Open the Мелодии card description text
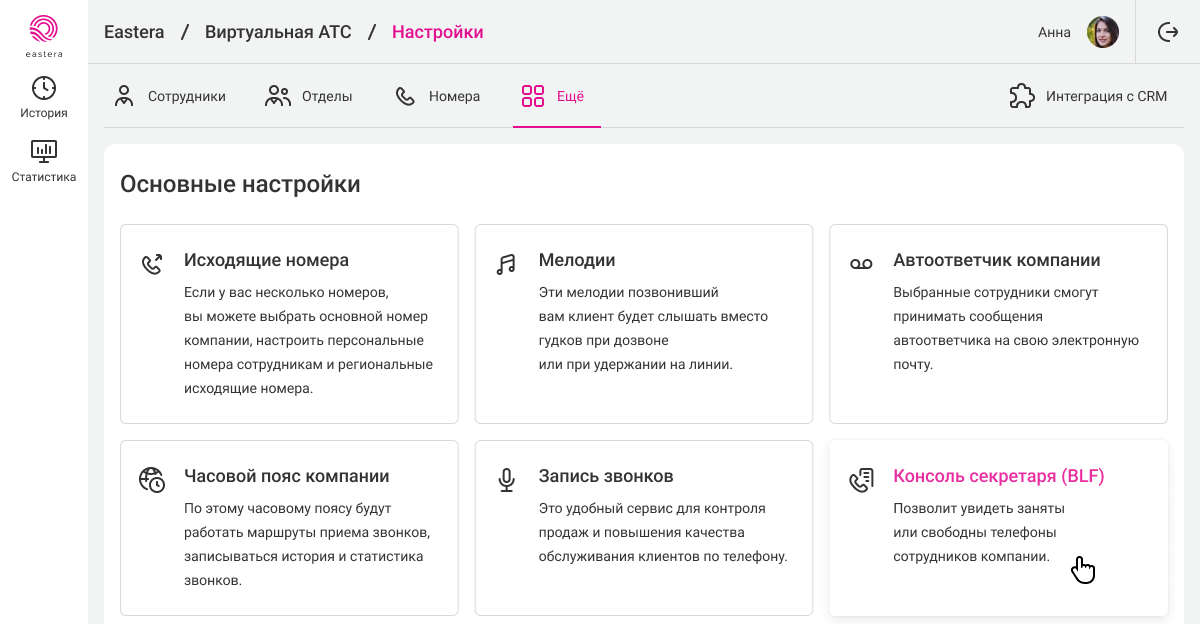1200x624 pixels. (x=652, y=328)
